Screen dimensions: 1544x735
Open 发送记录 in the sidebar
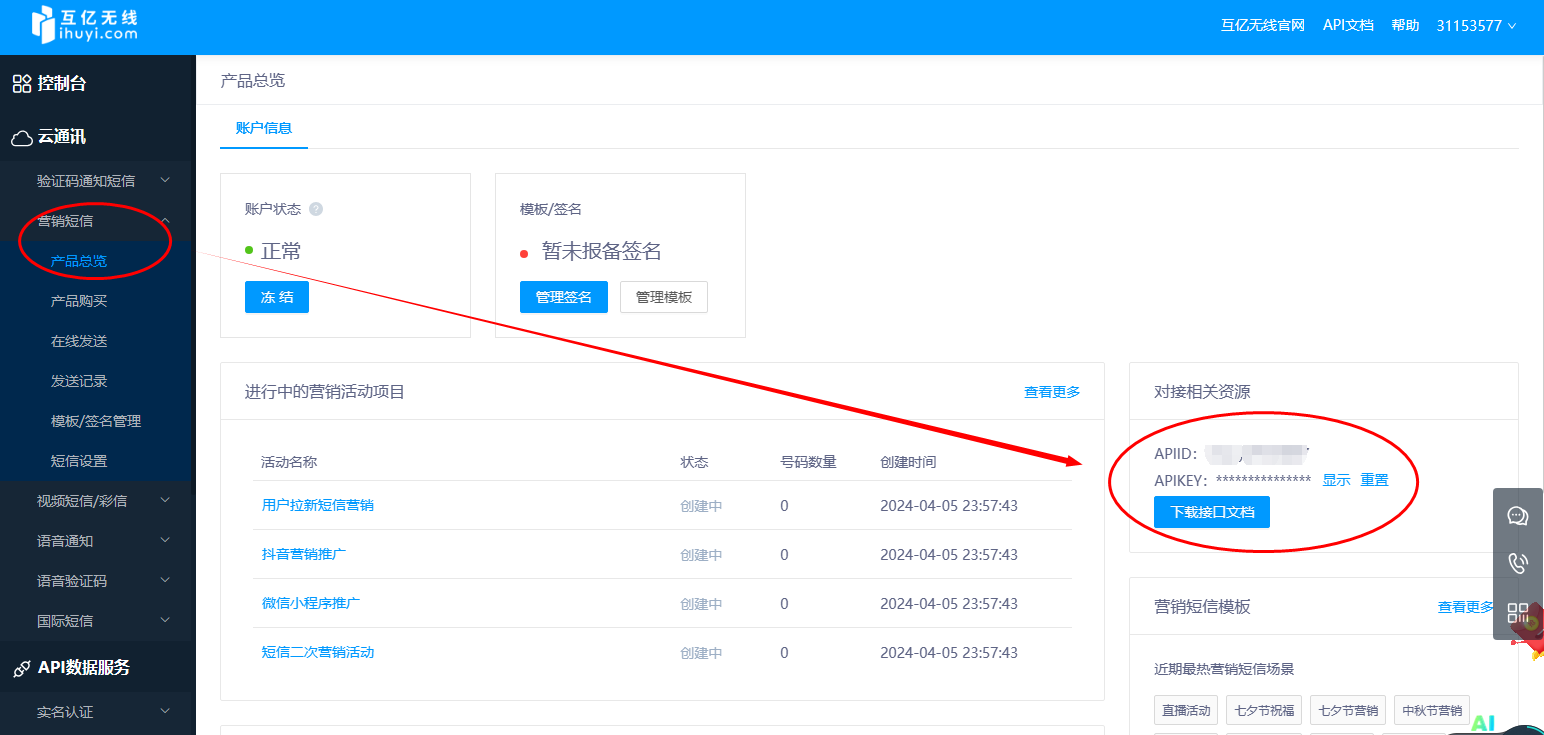click(x=79, y=381)
